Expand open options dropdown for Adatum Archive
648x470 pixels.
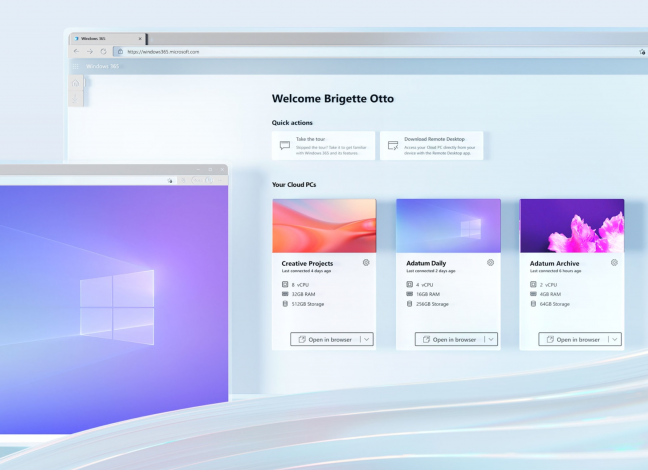(x=615, y=339)
